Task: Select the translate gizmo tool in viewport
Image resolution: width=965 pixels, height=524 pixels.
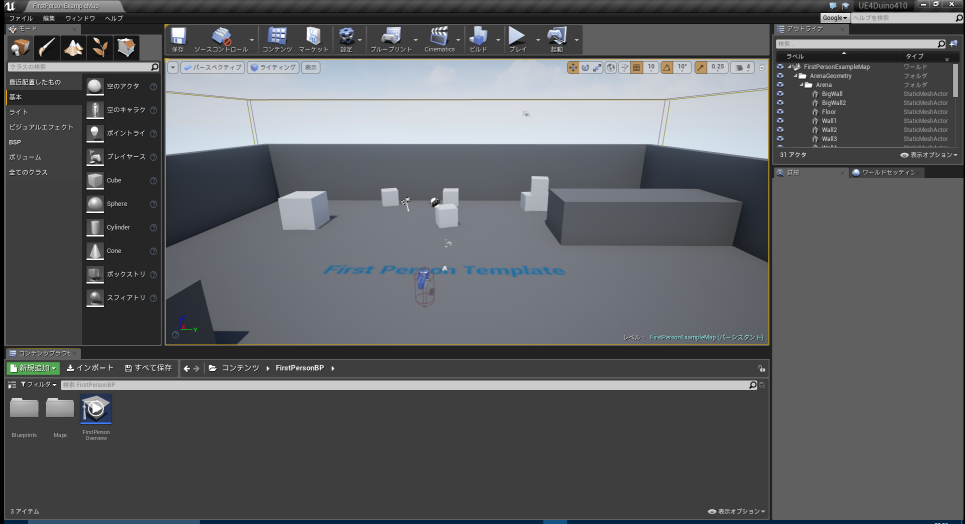Action: click(573, 68)
